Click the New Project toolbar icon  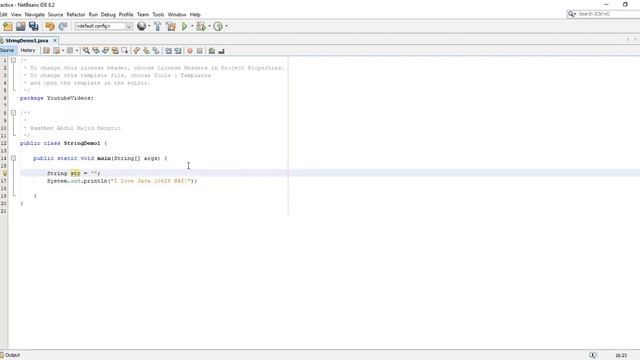tap(8, 27)
